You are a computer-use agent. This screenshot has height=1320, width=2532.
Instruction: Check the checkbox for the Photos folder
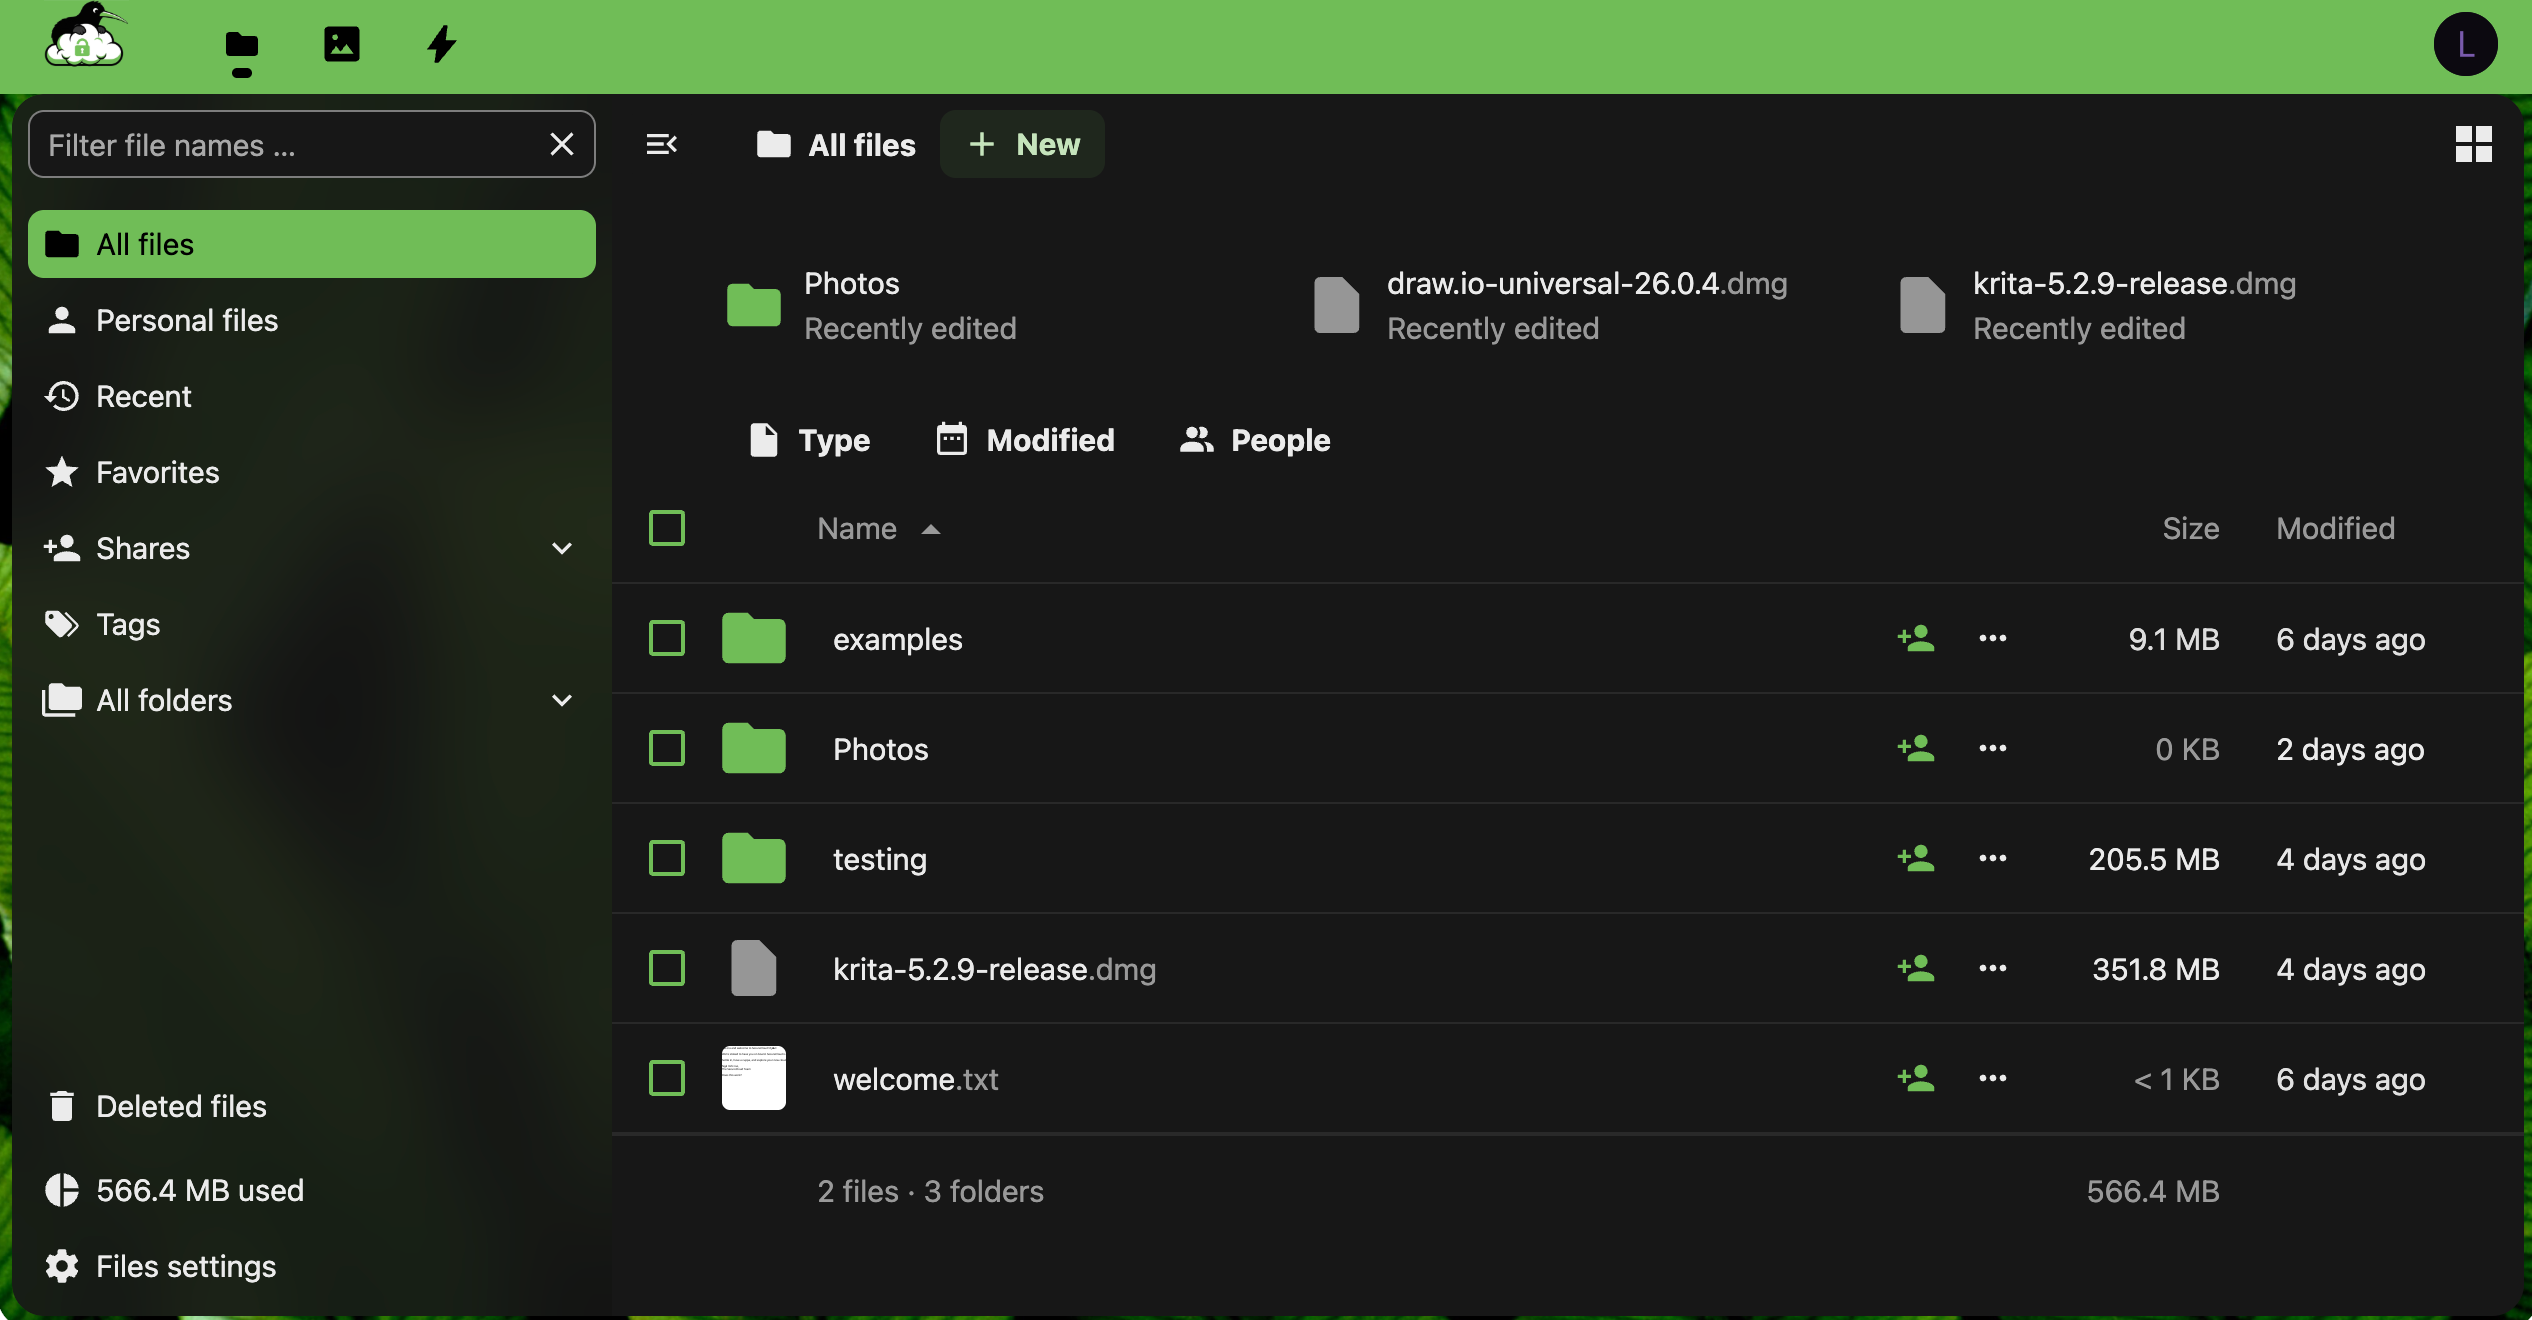click(x=666, y=748)
